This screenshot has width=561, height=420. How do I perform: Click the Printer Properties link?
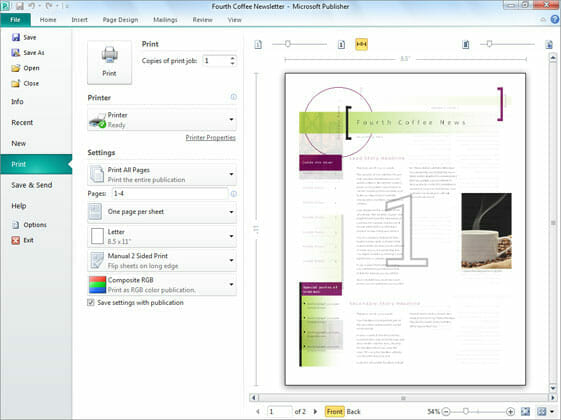pos(210,137)
